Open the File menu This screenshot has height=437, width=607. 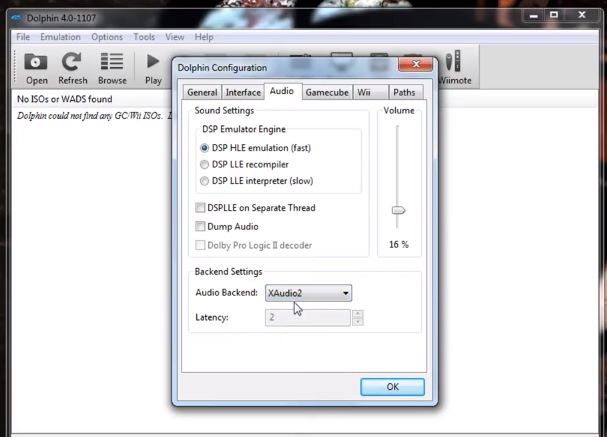23,37
